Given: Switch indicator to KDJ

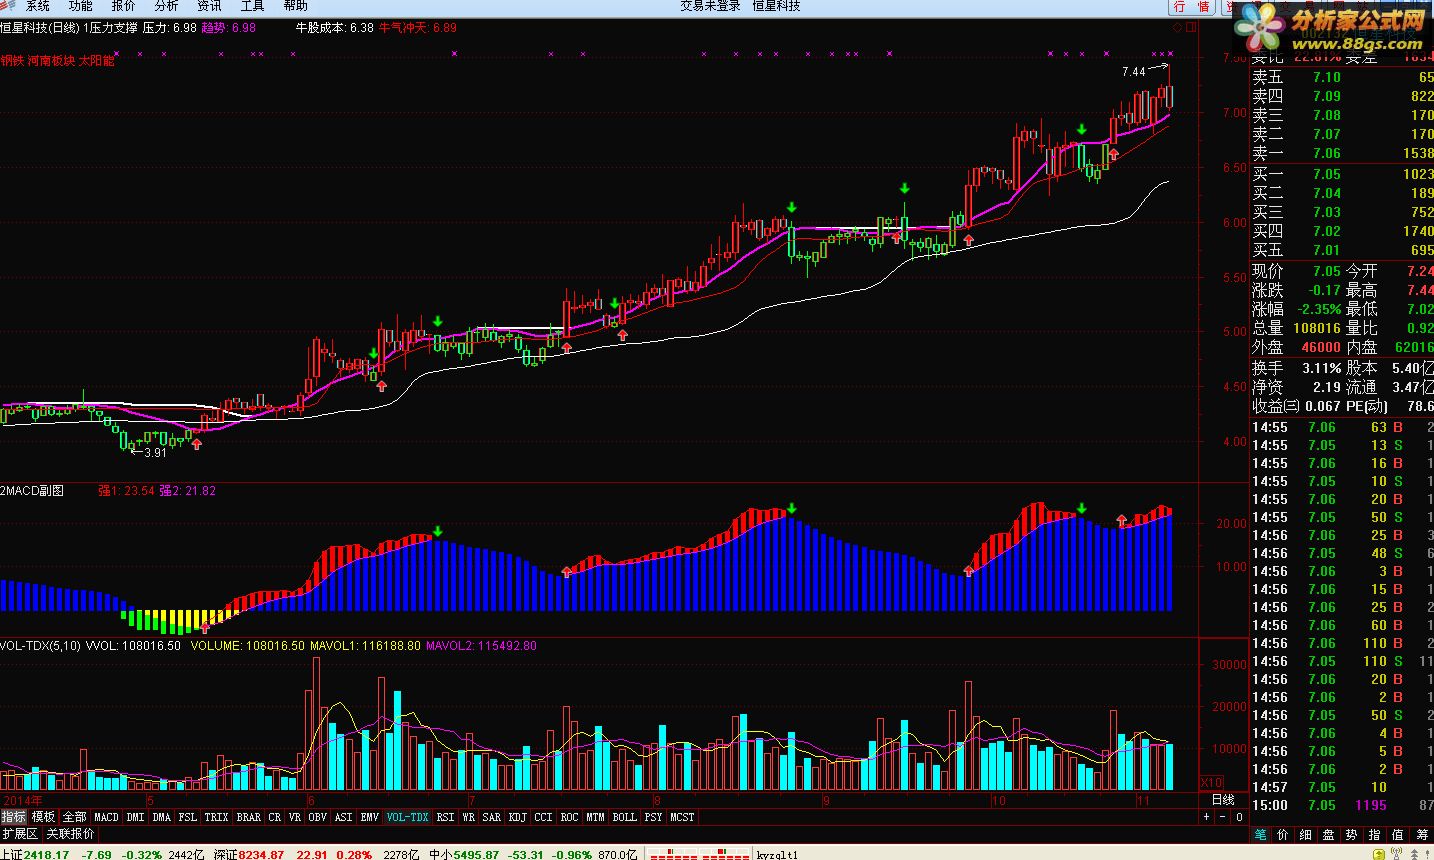Looking at the screenshot, I should point(517,817).
